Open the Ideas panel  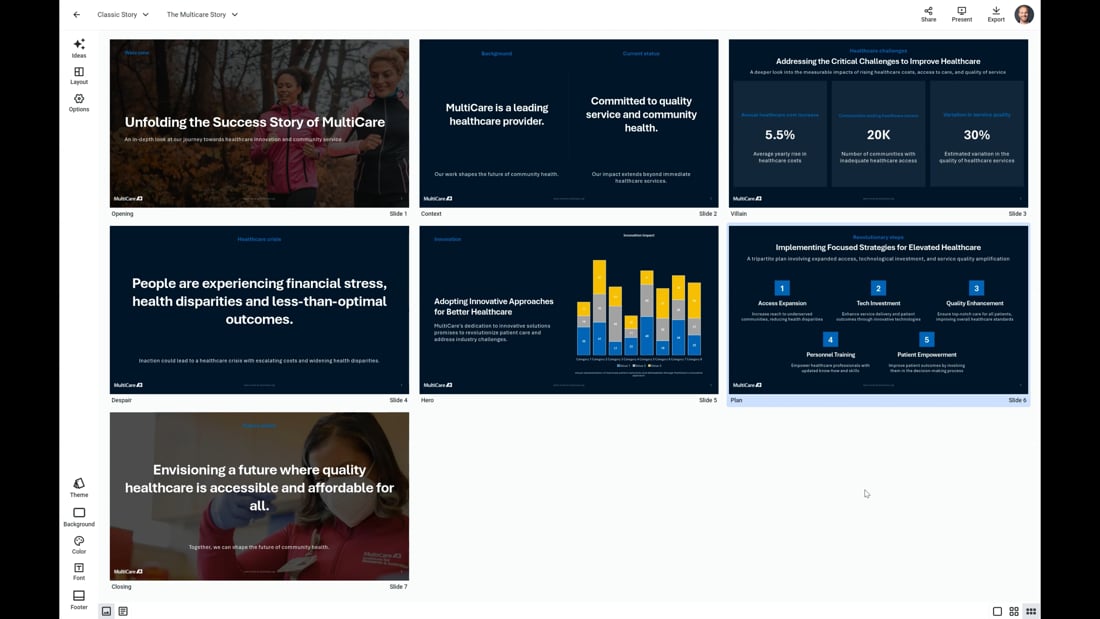pos(78,48)
